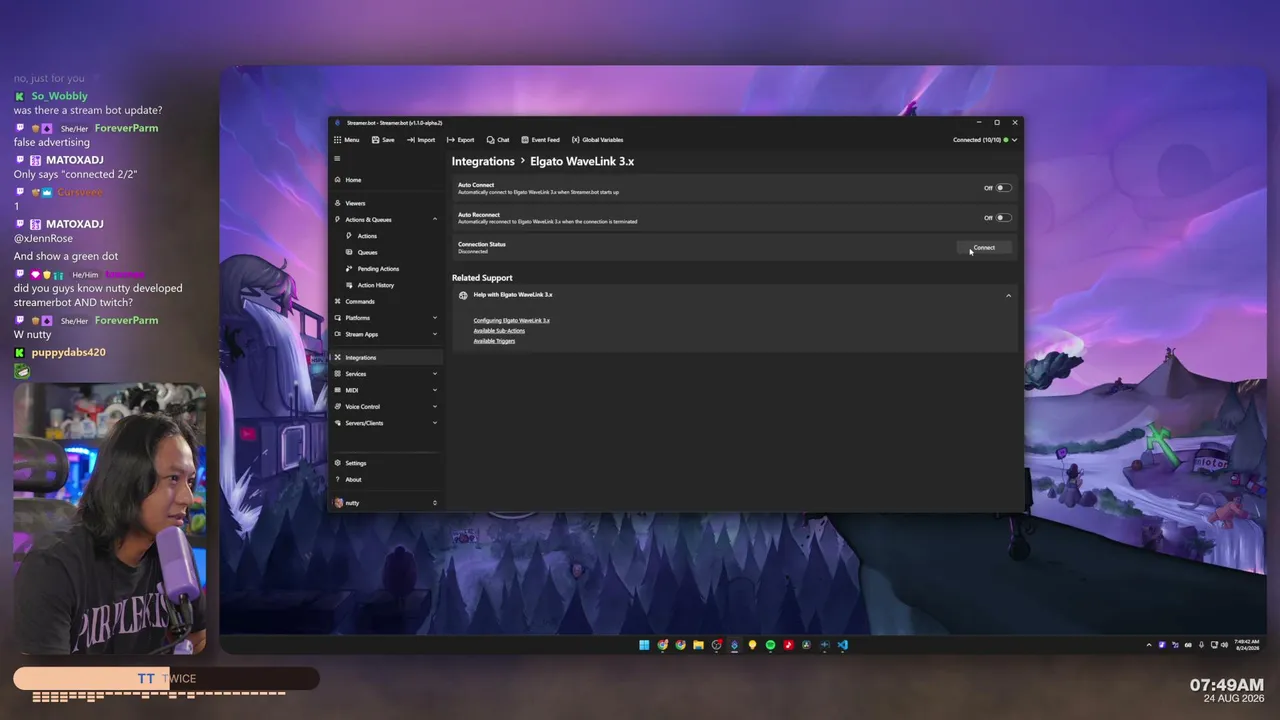Click the Help with Elgato WaveLink globe icon
Screen dimensions: 1280x720
(463, 295)
